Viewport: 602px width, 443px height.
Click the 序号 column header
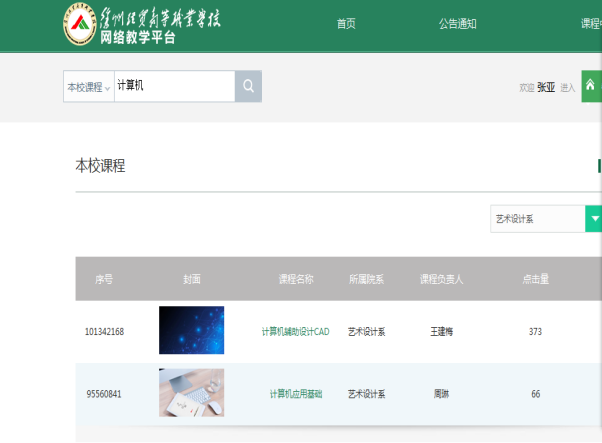coord(104,279)
